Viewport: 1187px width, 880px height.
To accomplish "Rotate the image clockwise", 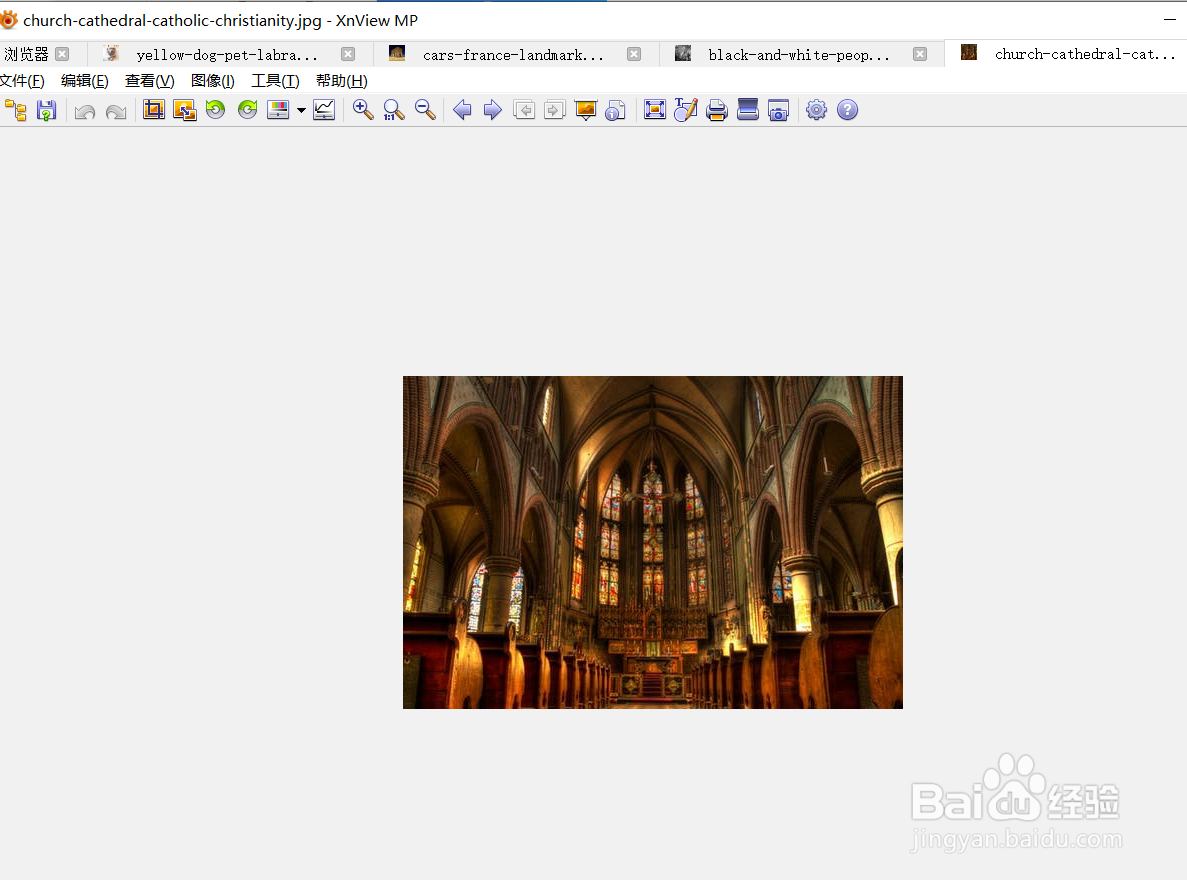I will point(247,110).
